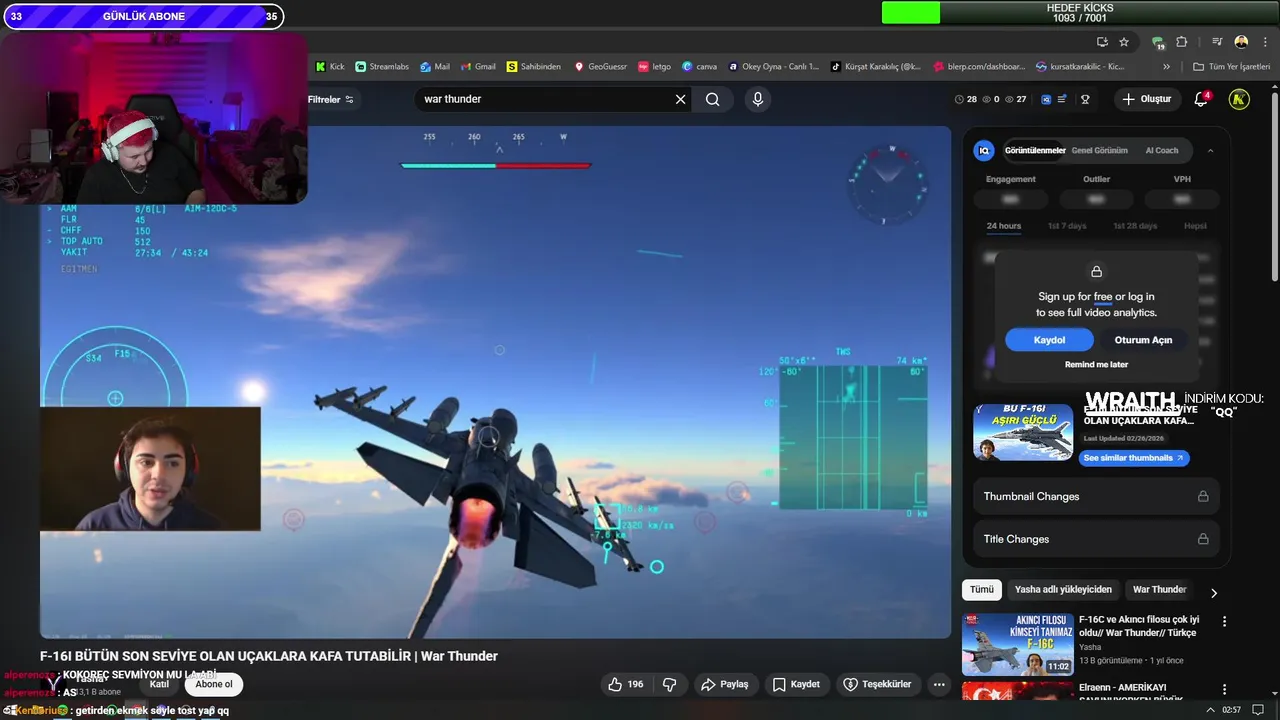Click the Kaydet save button
Screen dimensions: 1280x720
[796, 684]
